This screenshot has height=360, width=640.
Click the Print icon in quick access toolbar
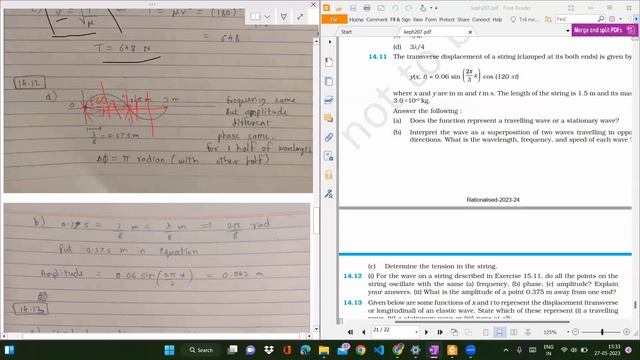click(x=367, y=8)
